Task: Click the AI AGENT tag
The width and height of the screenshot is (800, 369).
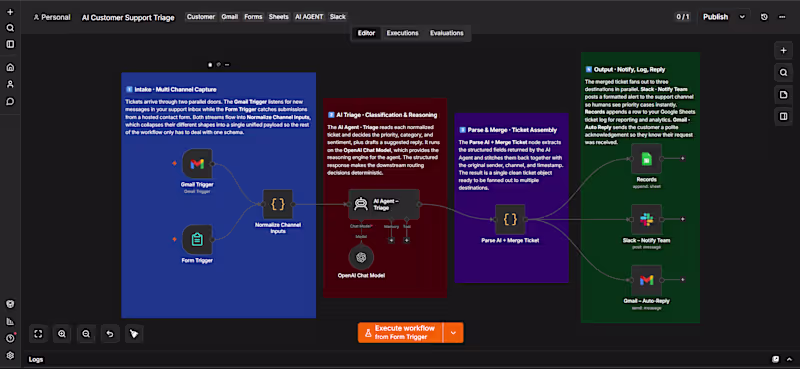Action: (x=309, y=17)
